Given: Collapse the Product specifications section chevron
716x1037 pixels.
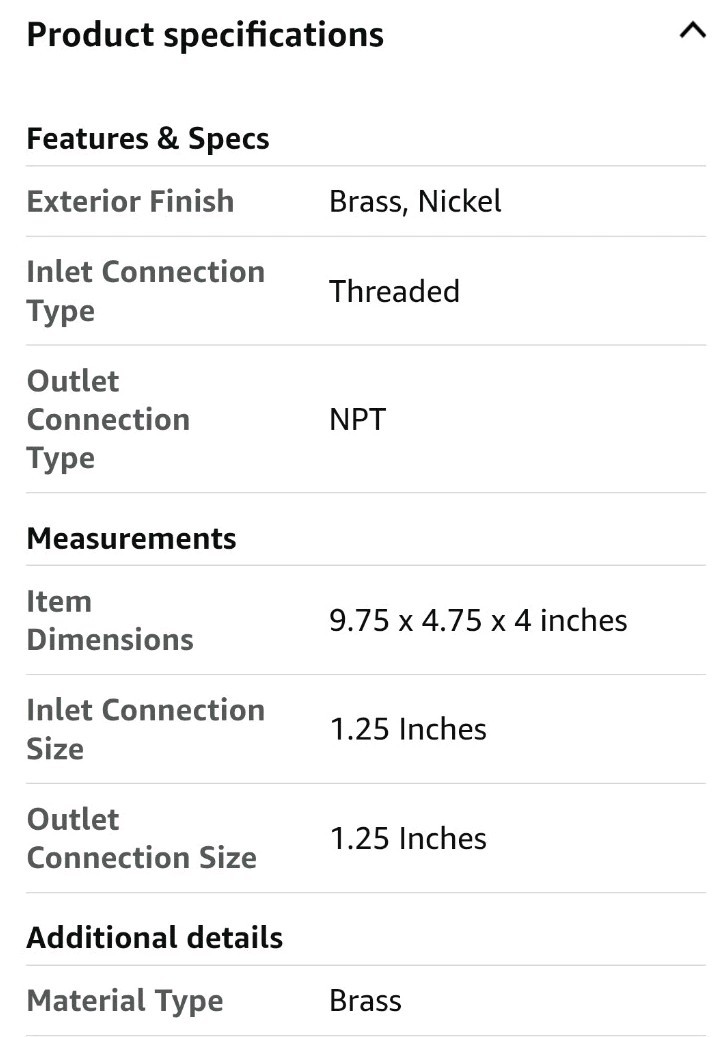Looking at the screenshot, I should coord(692,31).
